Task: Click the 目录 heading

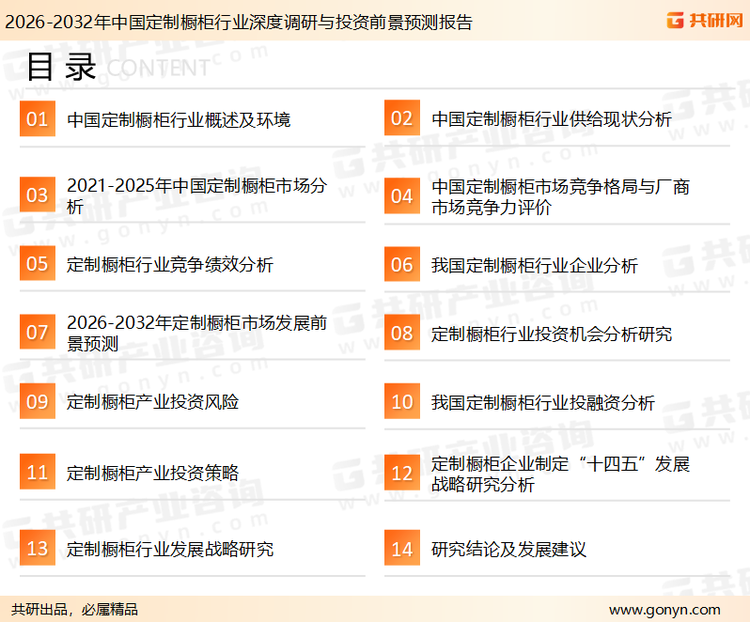Action: [x=61, y=67]
